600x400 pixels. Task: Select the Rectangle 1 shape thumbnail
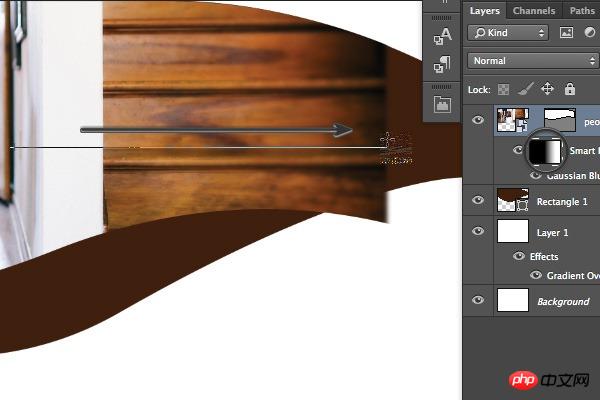pos(513,200)
